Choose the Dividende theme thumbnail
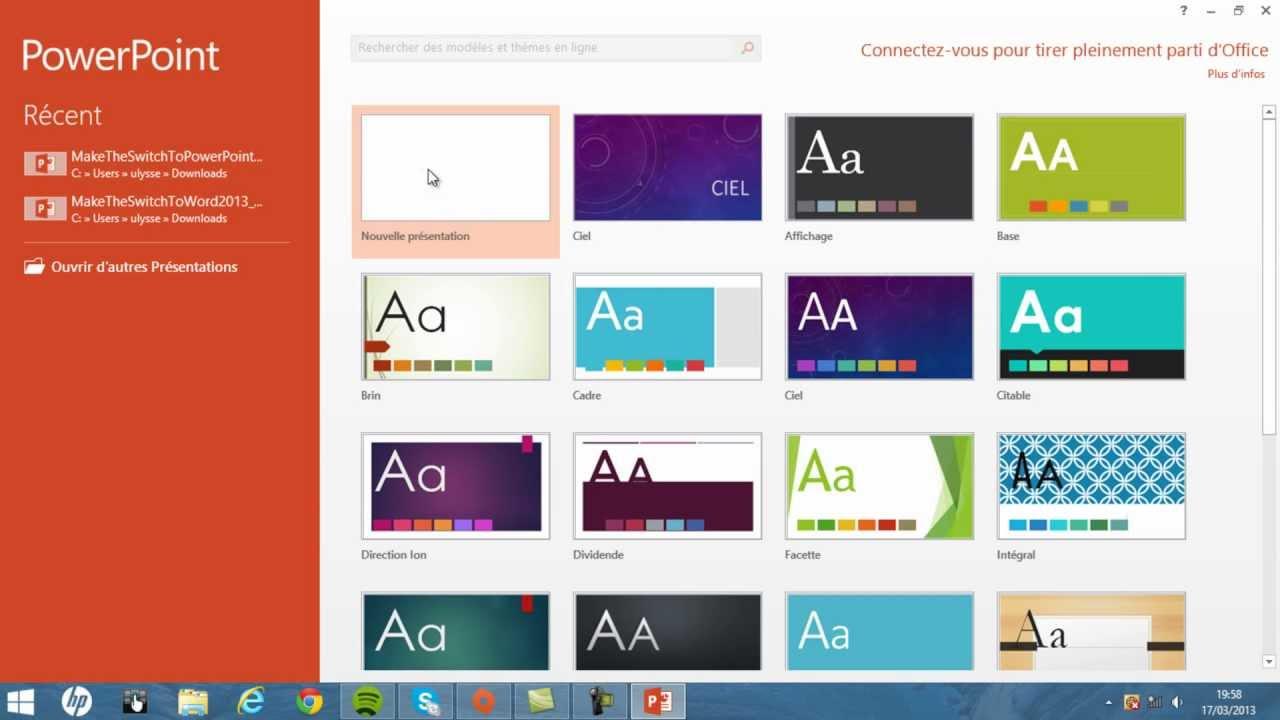The image size is (1280, 720). point(667,486)
